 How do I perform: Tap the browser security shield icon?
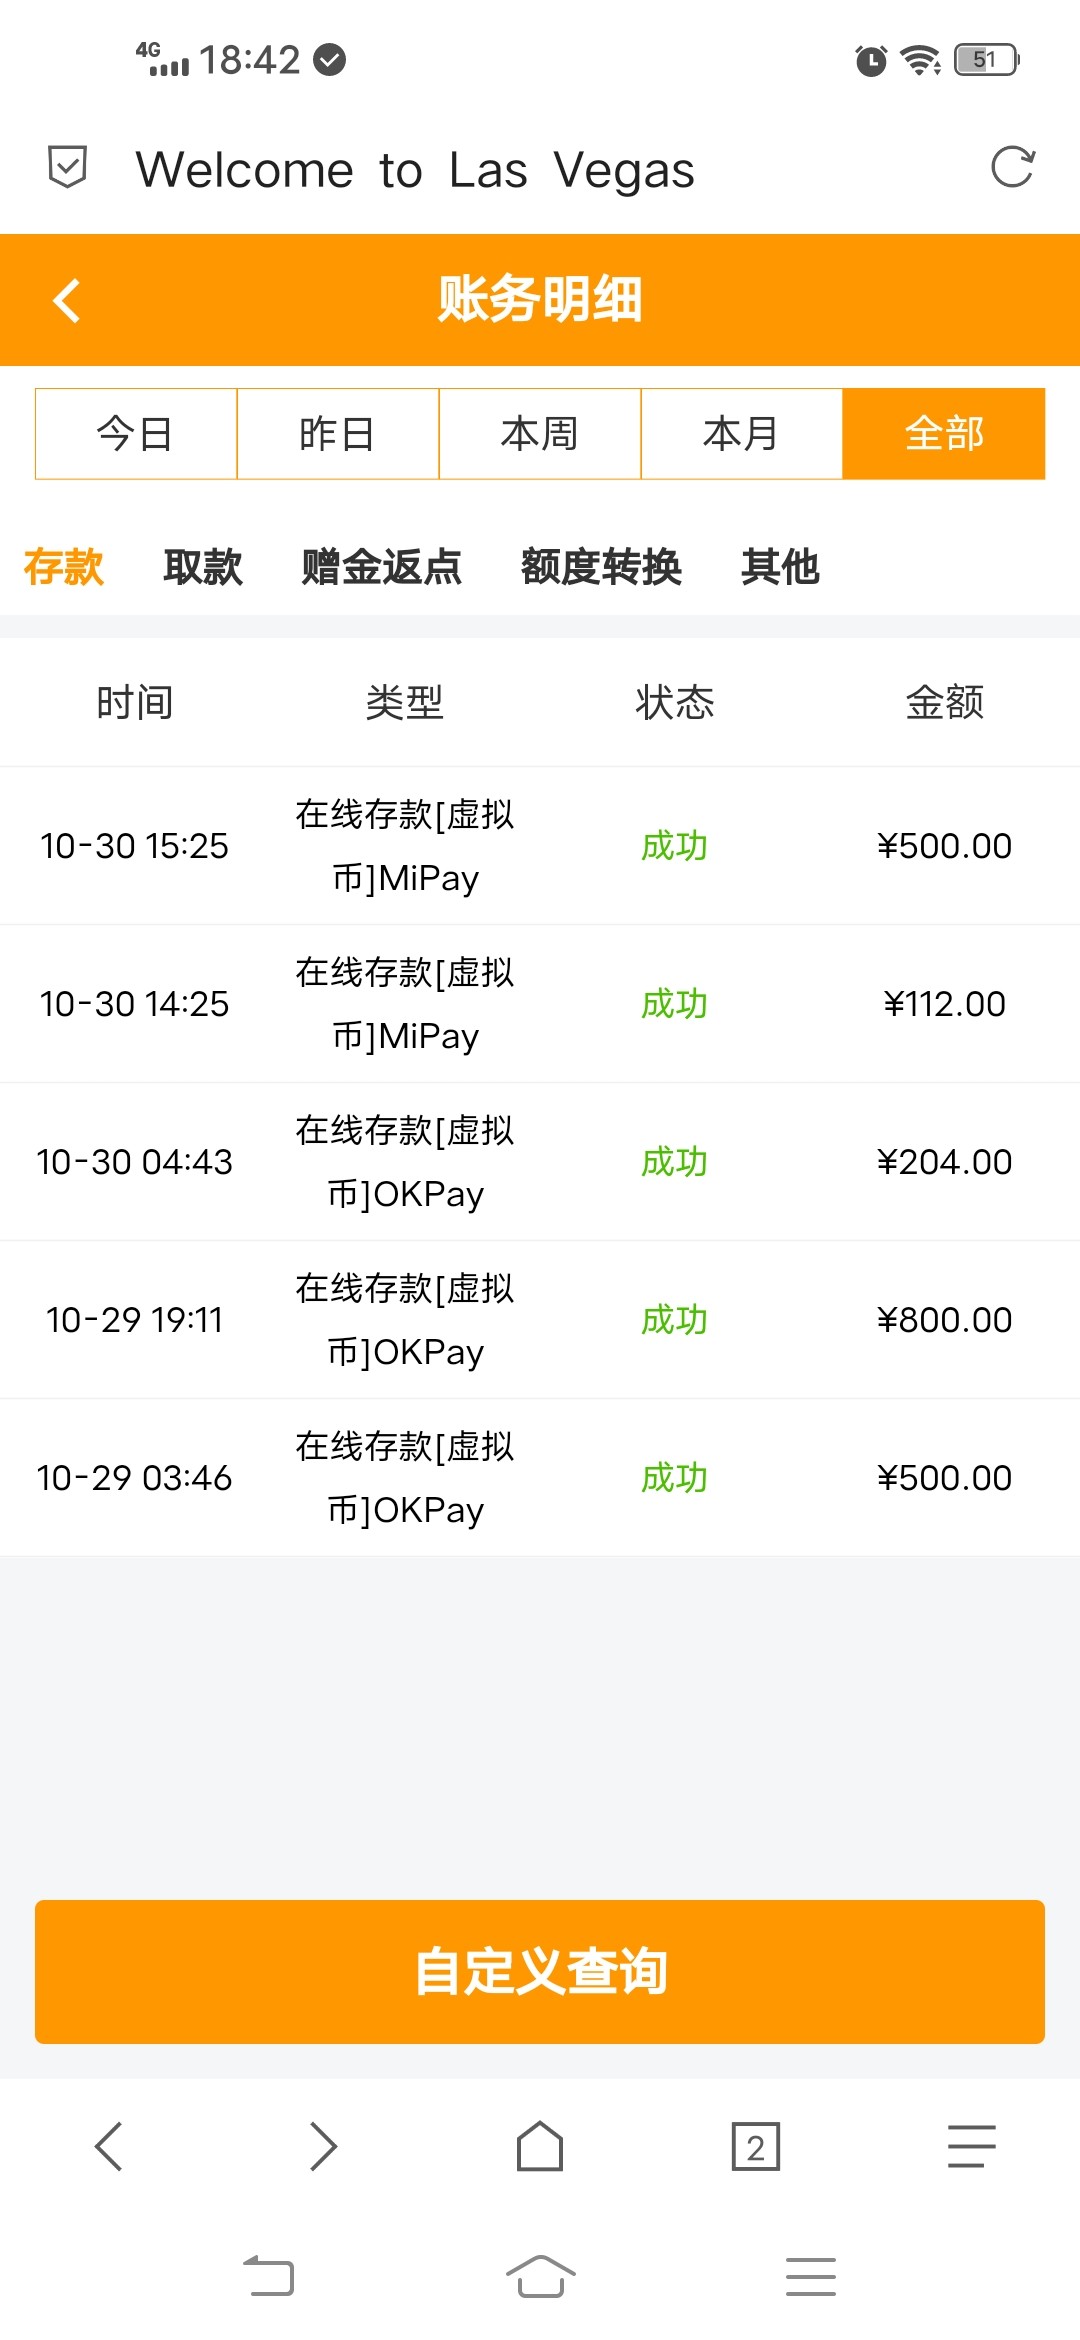68,167
